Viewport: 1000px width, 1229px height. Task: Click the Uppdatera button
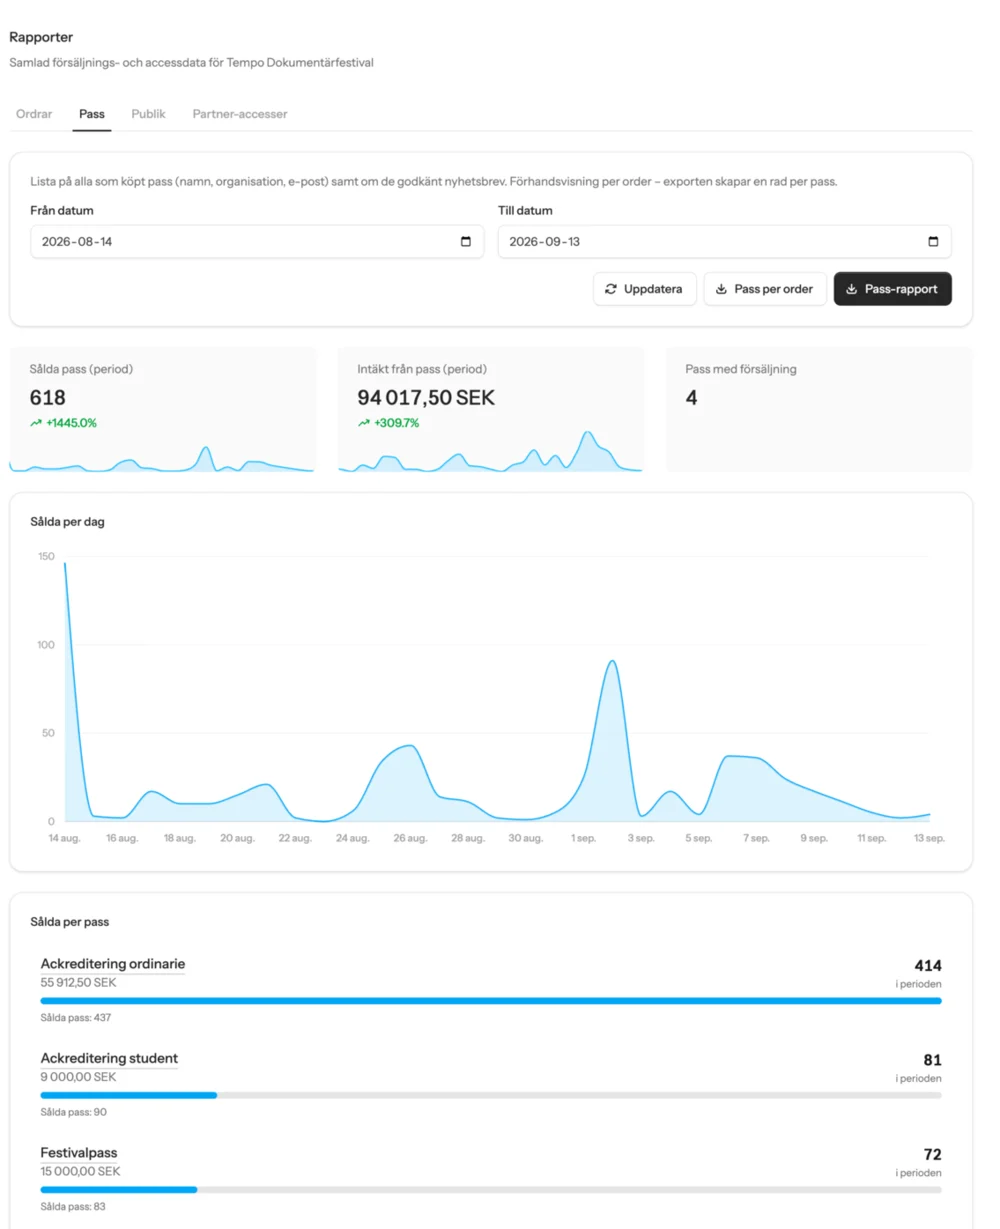(x=645, y=289)
